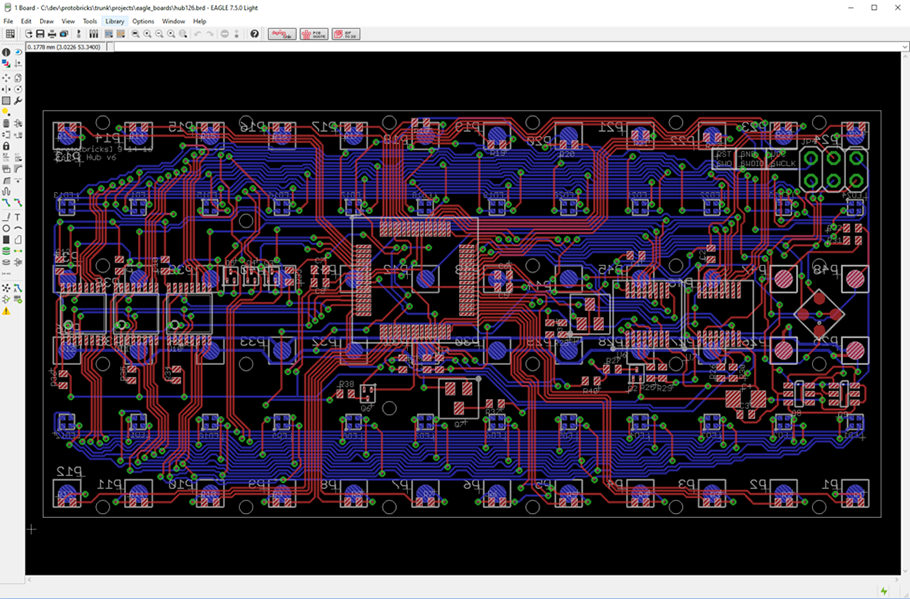Open the Display layers tool
The height and width of the screenshot is (599, 910).
coord(6,64)
